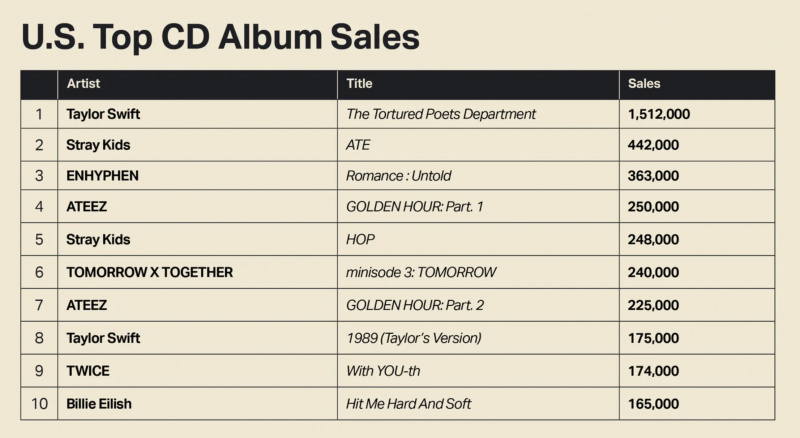This screenshot has height=438, width=800.
Task: Click the 165,000 sales figure
Action: (x=653, y=404)
